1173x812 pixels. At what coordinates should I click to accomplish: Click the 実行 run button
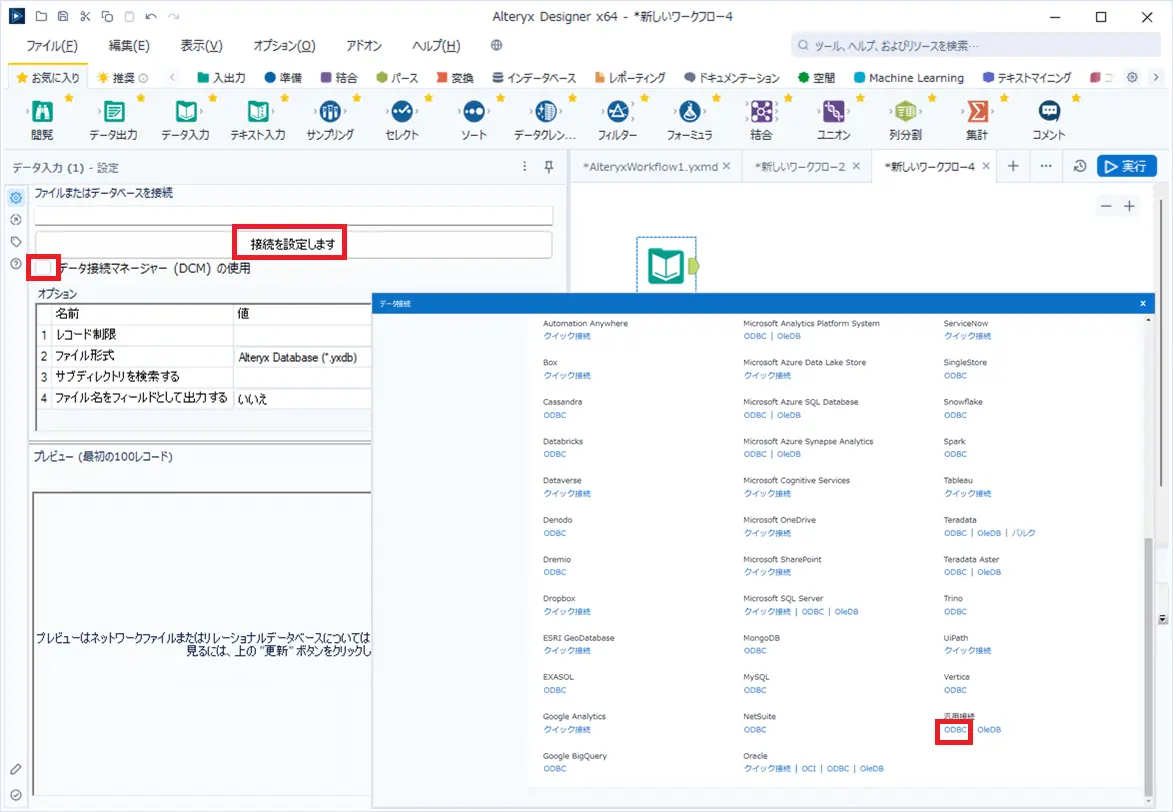[x=1127, y=166]
